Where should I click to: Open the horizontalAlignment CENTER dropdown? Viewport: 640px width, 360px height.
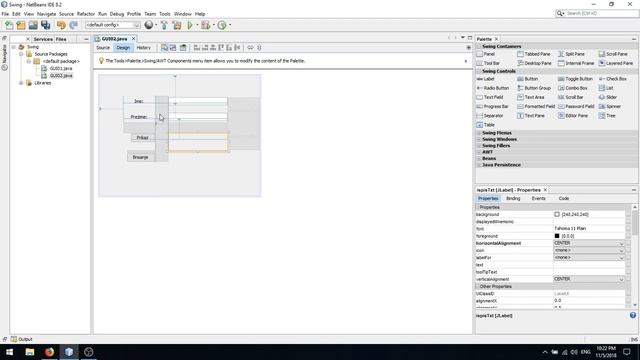(589, 243)
